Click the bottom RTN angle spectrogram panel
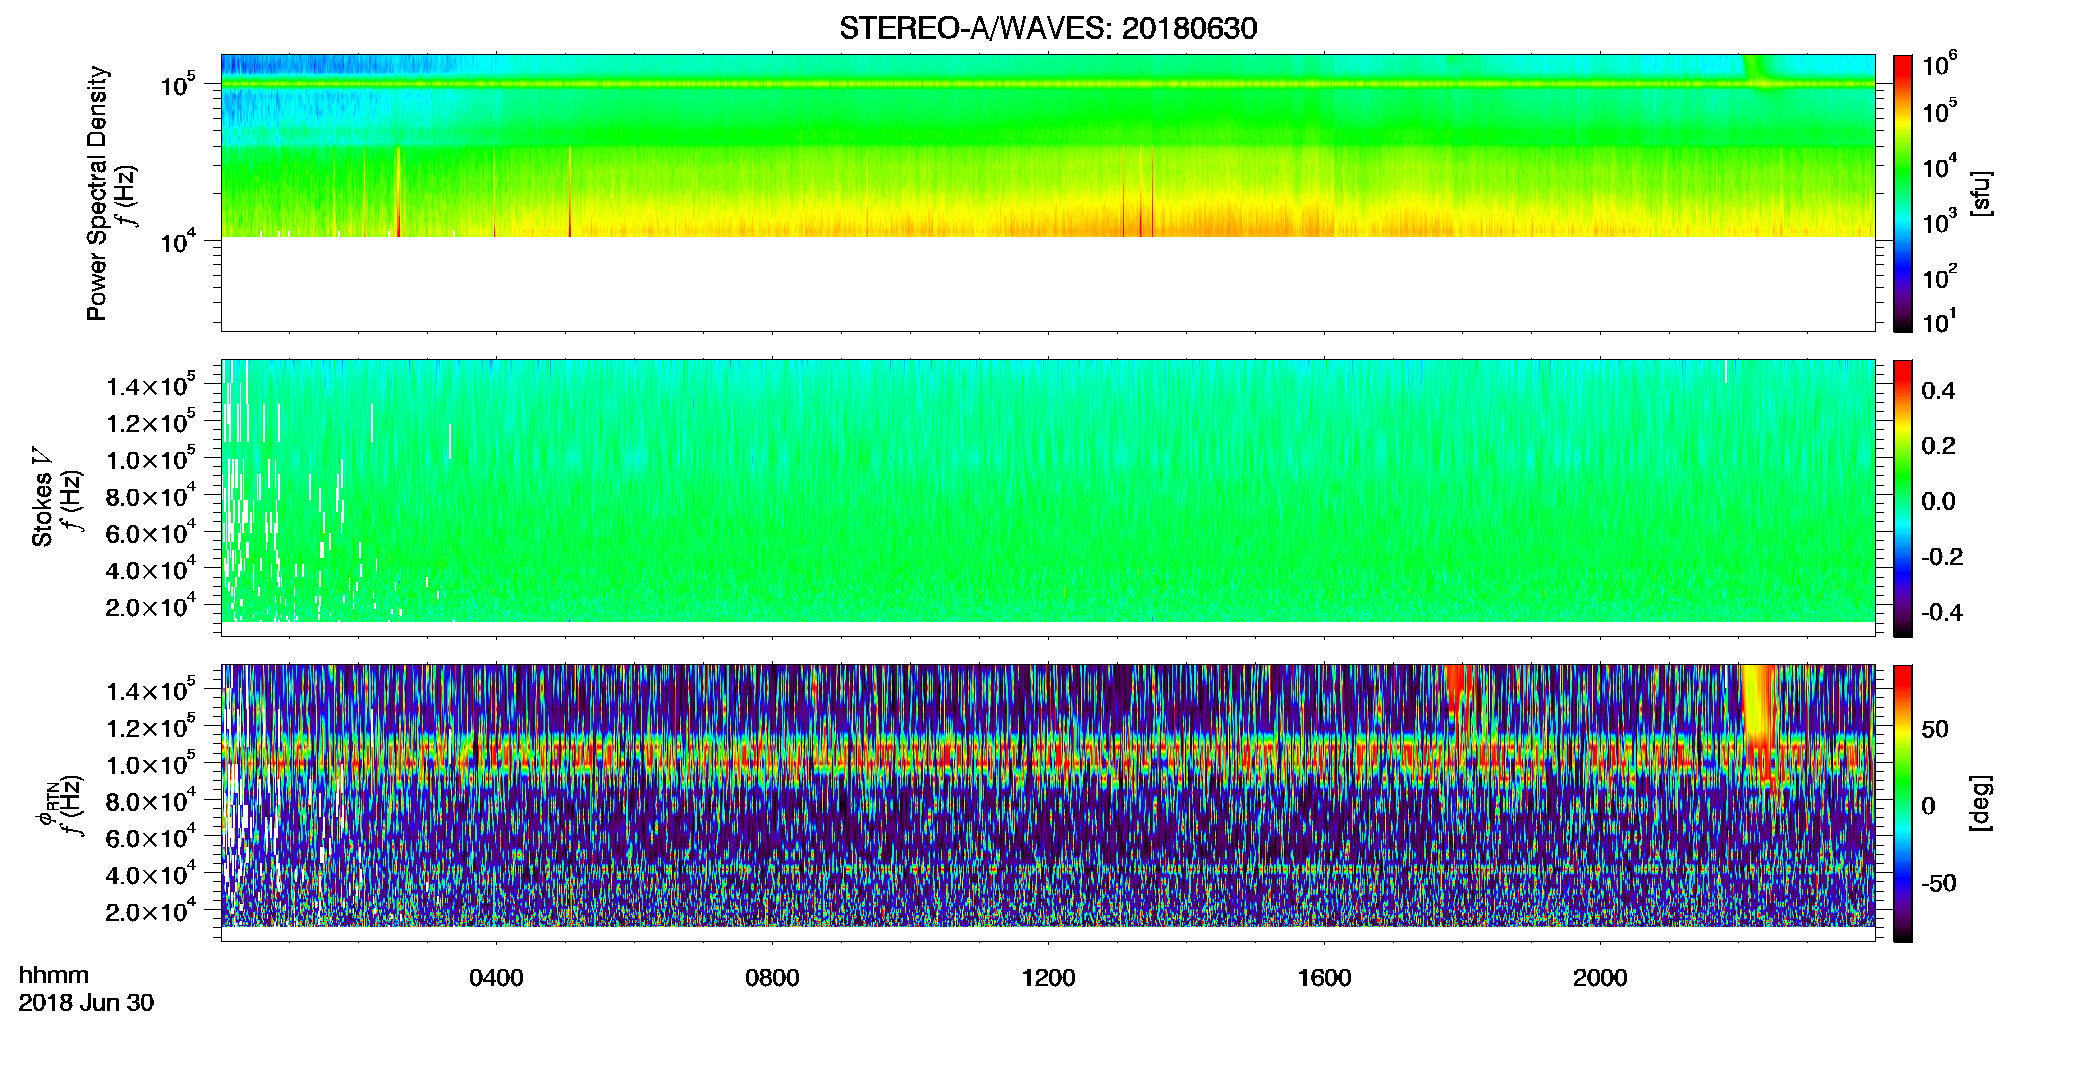Image resolution: width=2096 pixels, height=1080 pixels. click(x=1048, y=802)
